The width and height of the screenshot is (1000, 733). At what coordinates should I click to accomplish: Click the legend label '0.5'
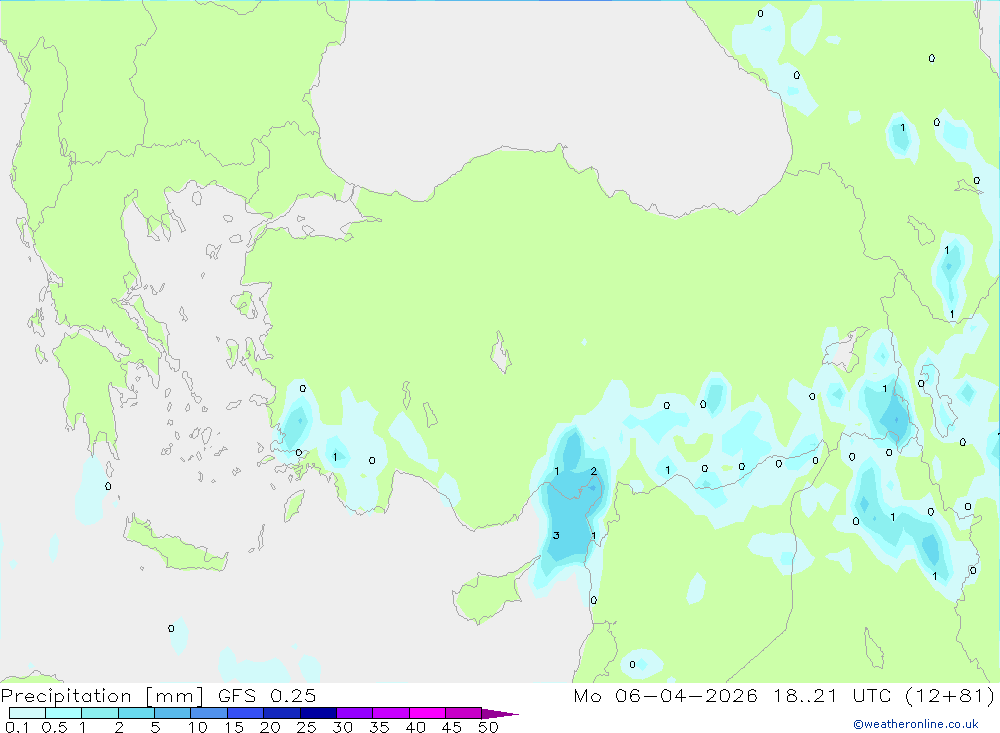pyautogui.click(x=54, y=727)
